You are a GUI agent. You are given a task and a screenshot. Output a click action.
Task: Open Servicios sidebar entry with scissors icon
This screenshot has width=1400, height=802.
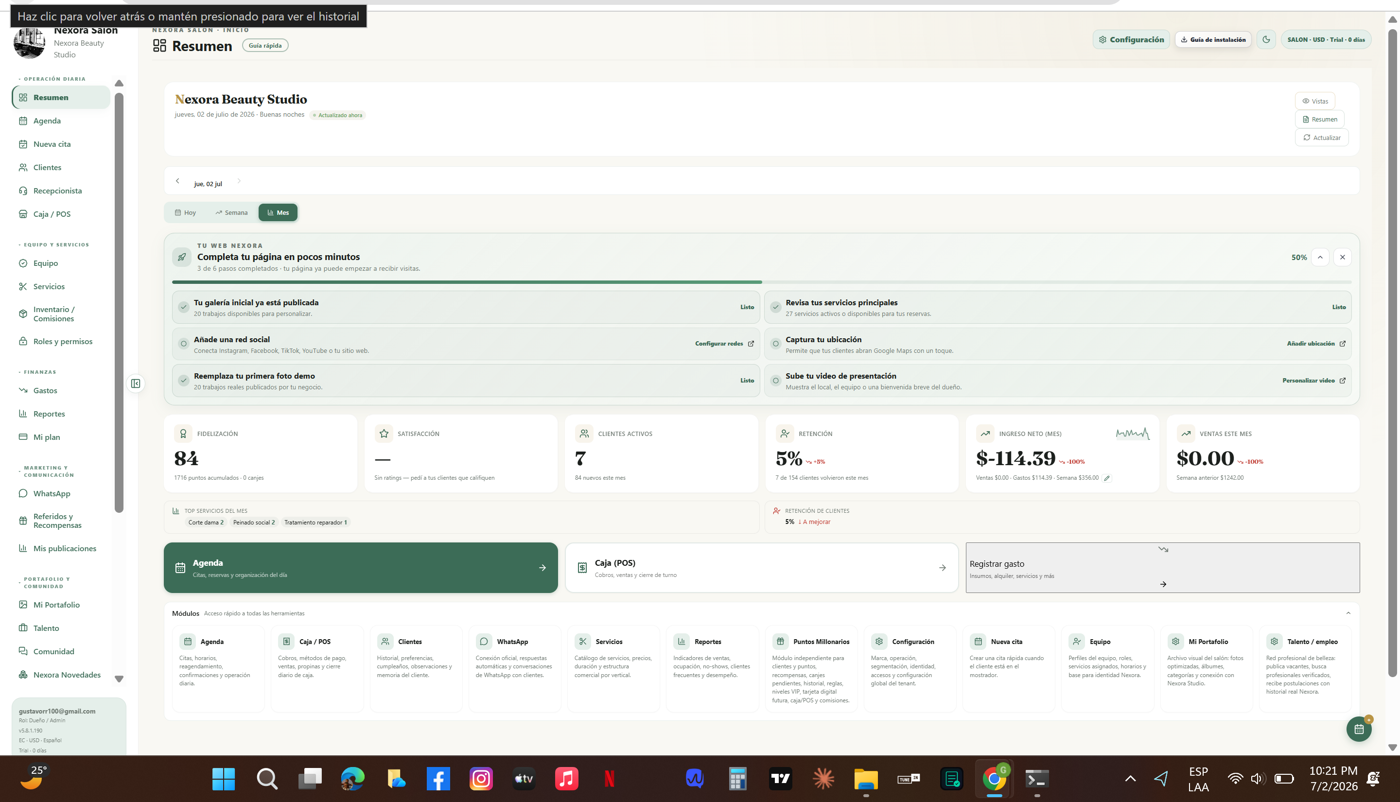(49, 286)
